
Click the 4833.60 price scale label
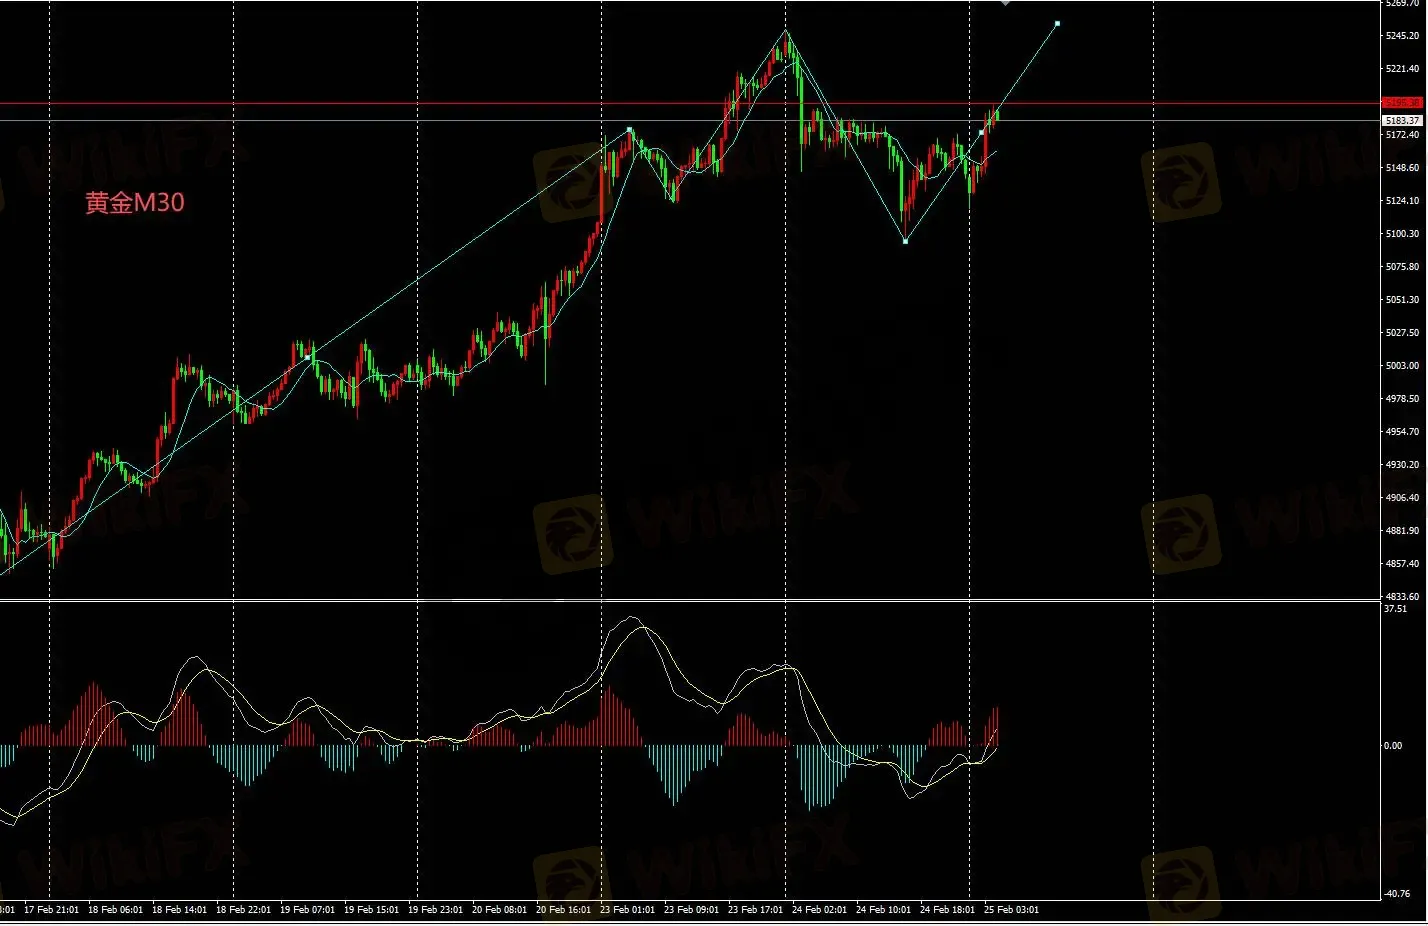1402,597
